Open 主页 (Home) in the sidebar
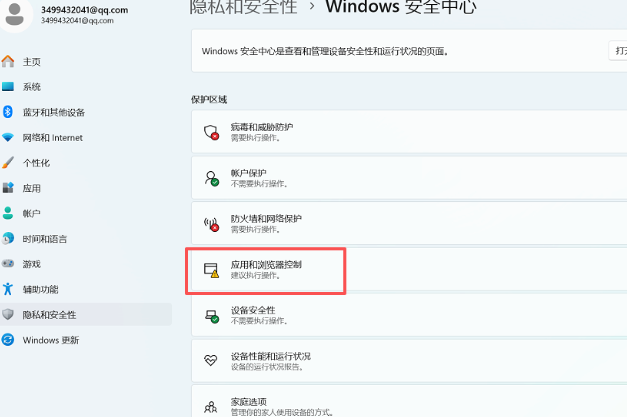The height and width of the screenshot is (417, 627). tap(32, 62)
